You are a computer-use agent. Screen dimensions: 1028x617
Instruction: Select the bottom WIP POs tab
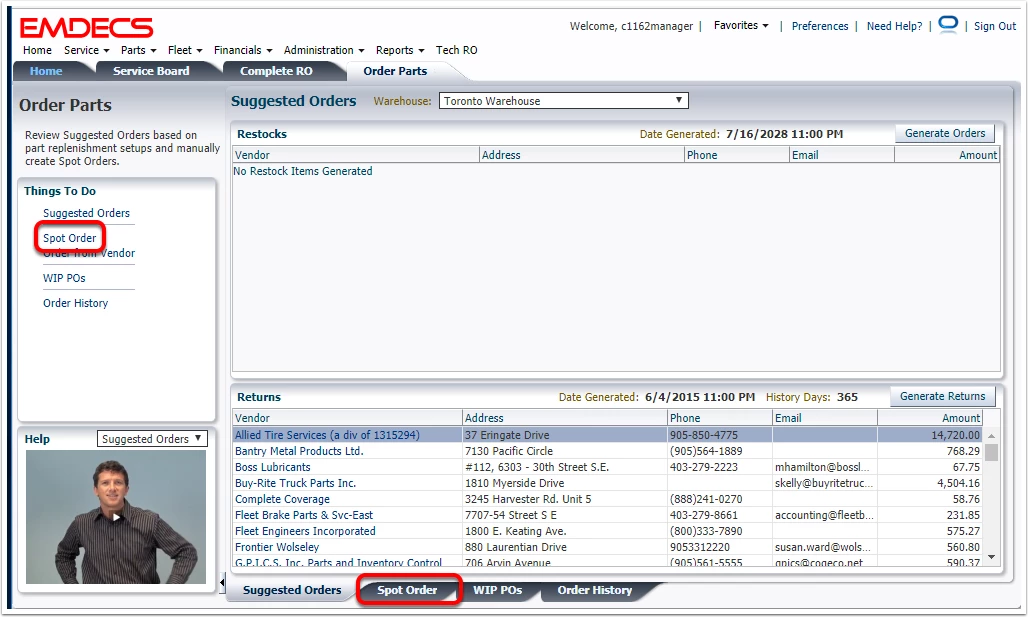[x=498, y=590]
